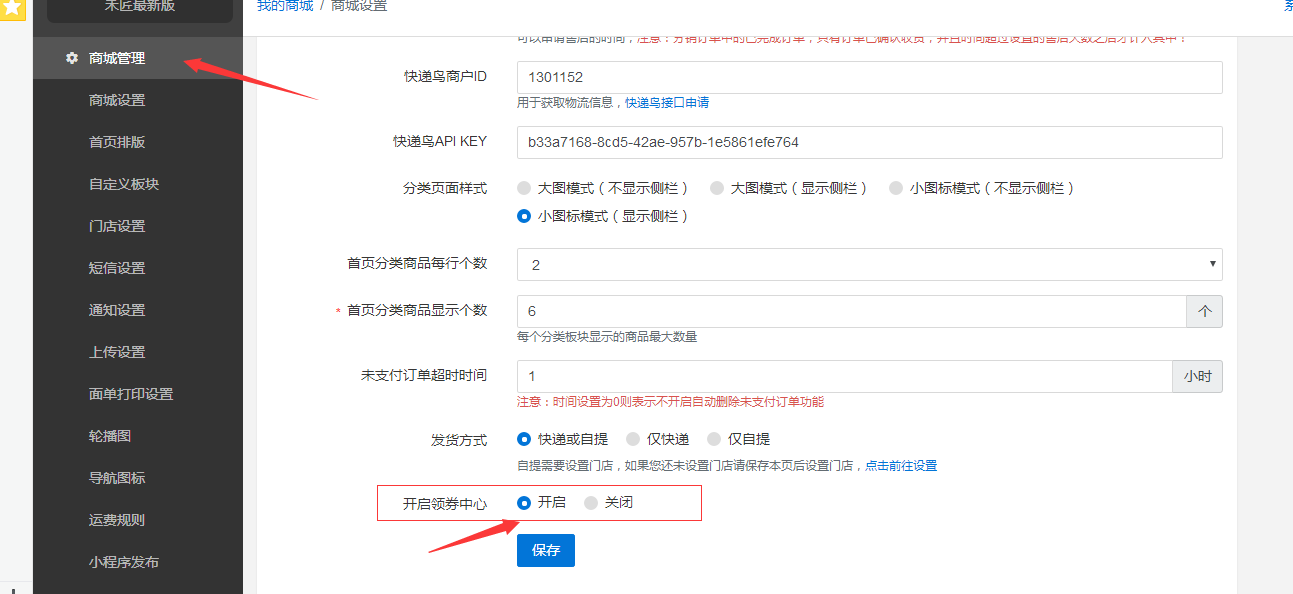Expand 首页分类商品每行个数 dropdown

point(869,264)
